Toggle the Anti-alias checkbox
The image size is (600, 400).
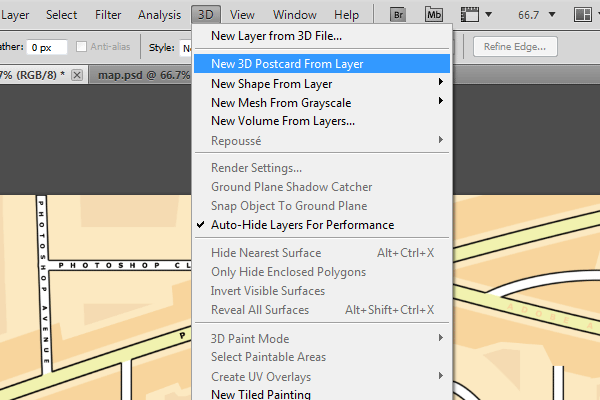[x=81, y=47]
